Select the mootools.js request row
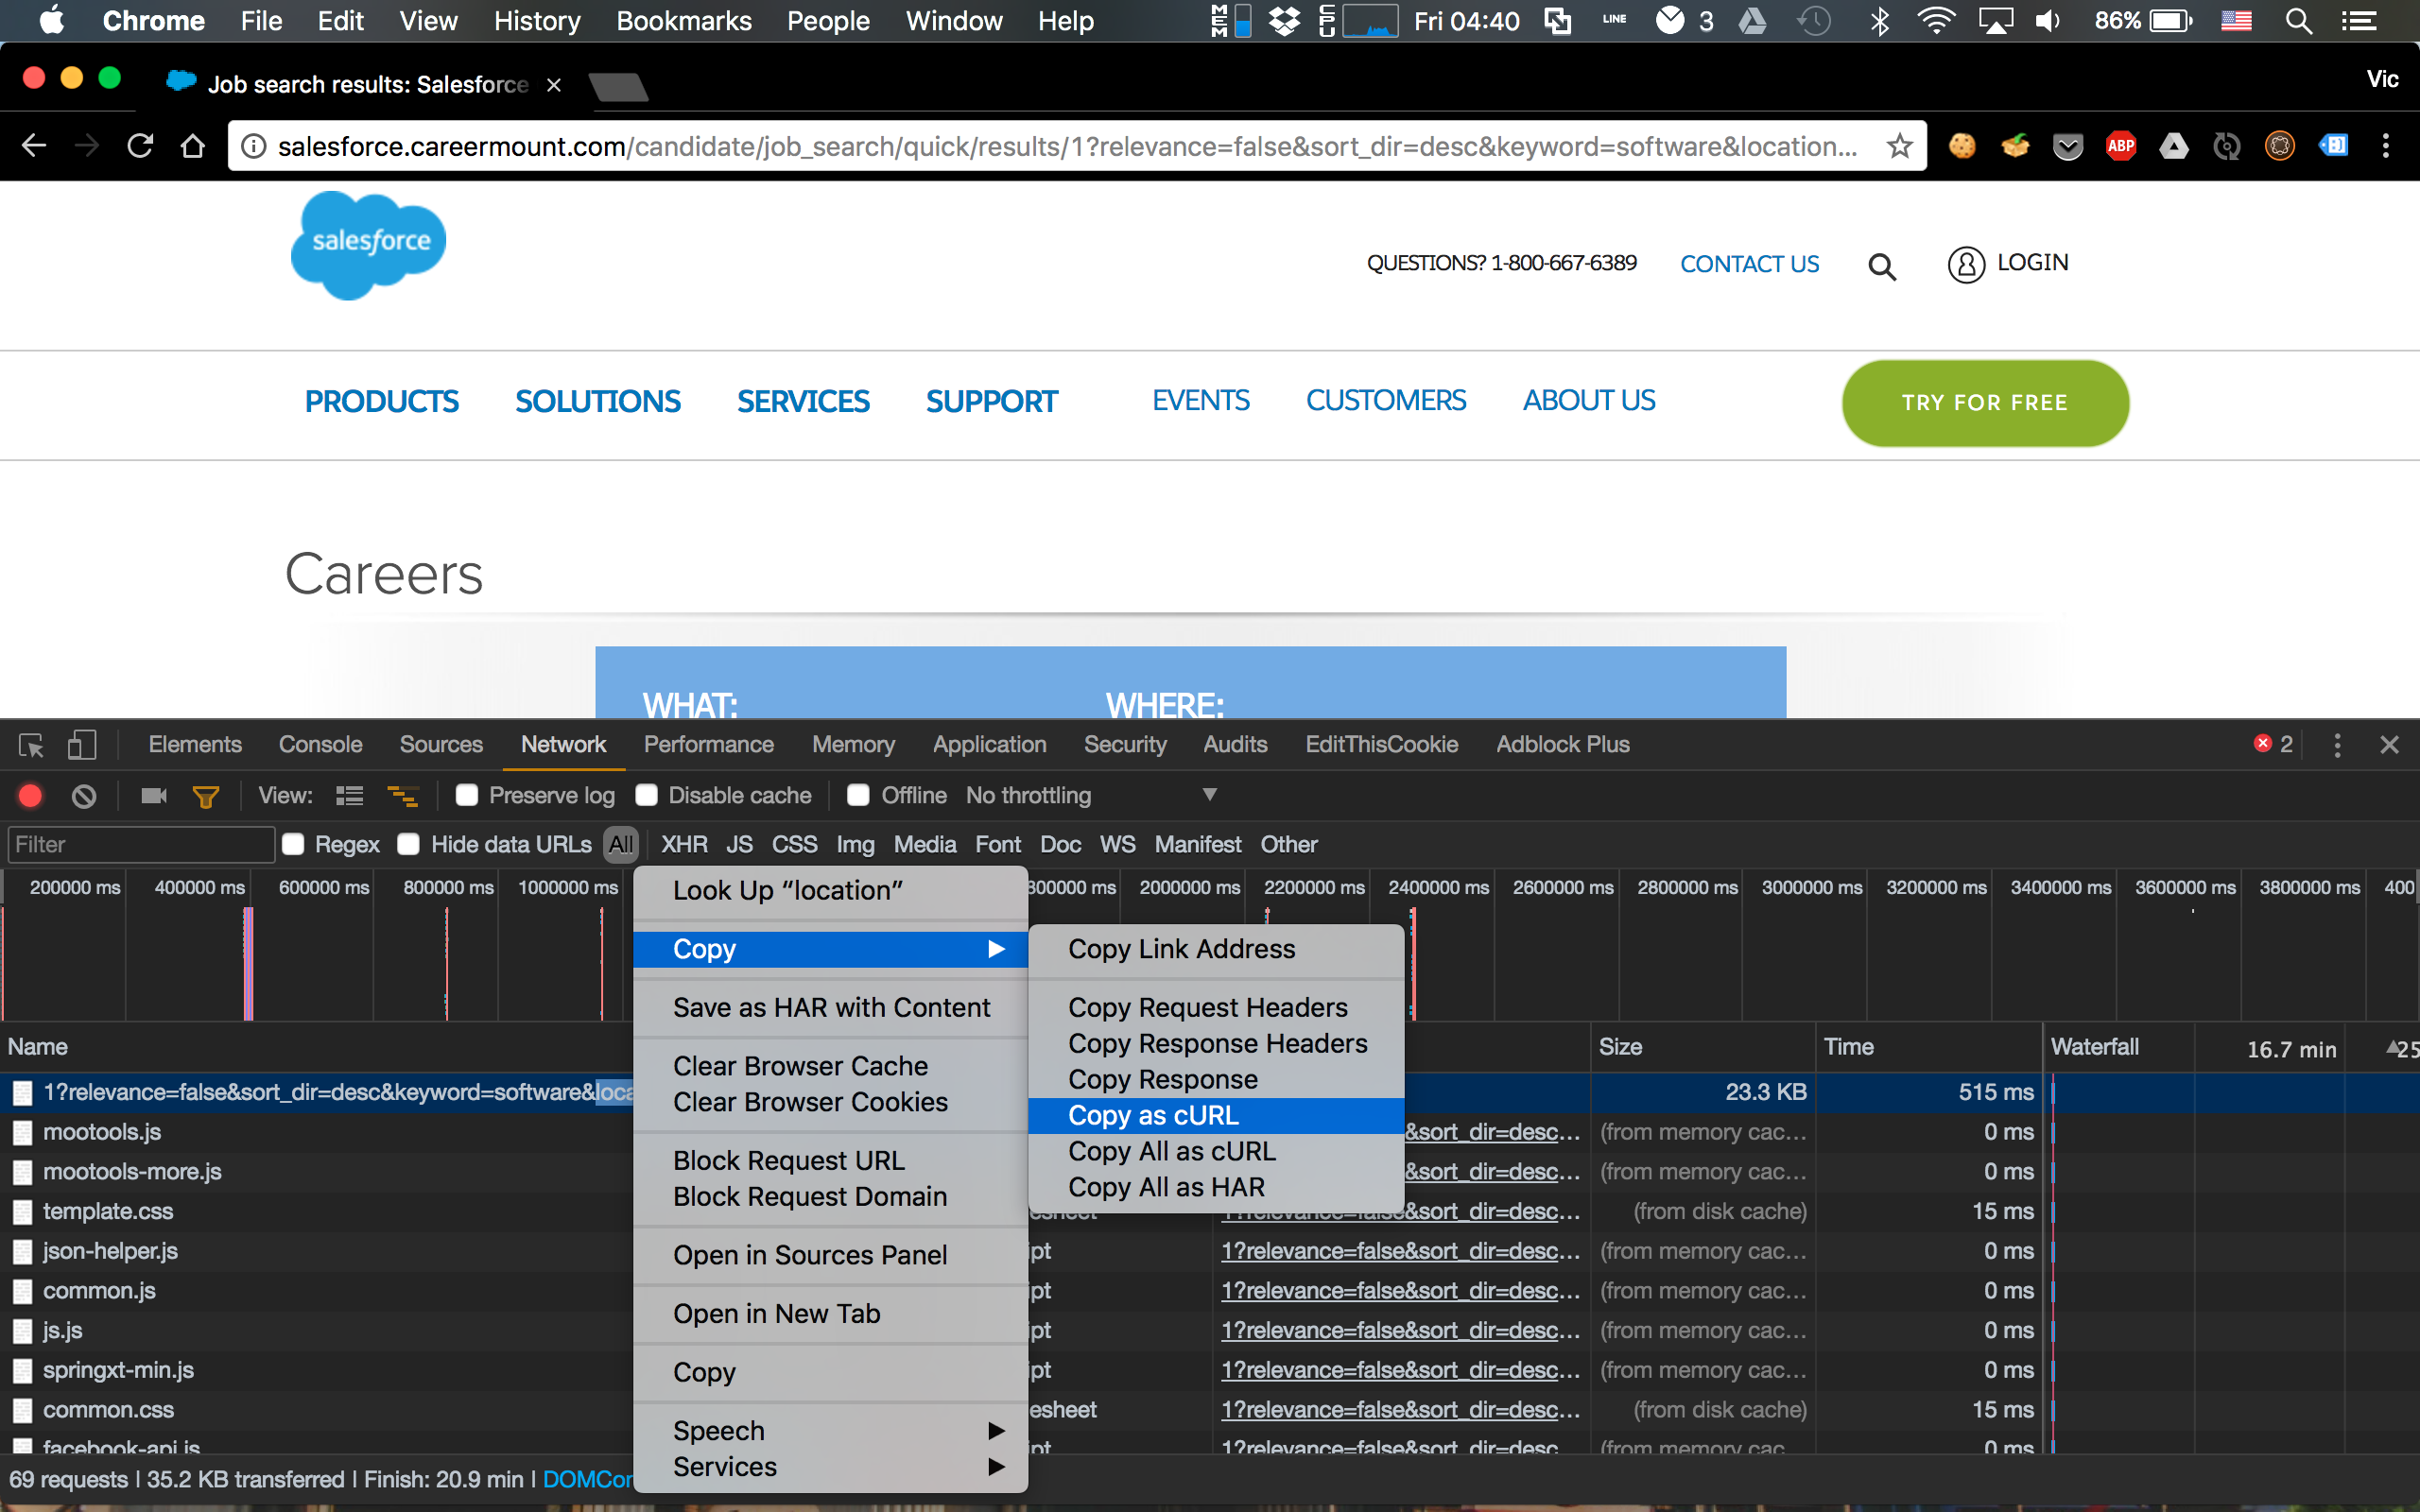Screen dimensions: 2420x1512 (x=317, y=1132)
